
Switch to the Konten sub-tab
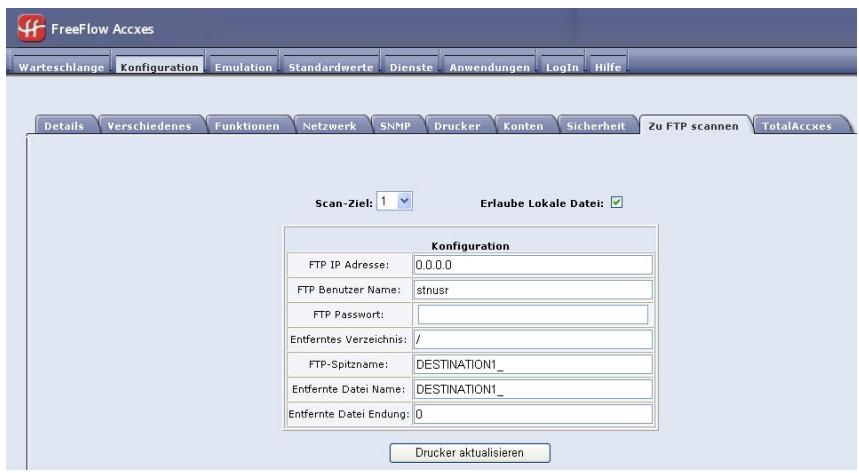(x=523, y=126)
